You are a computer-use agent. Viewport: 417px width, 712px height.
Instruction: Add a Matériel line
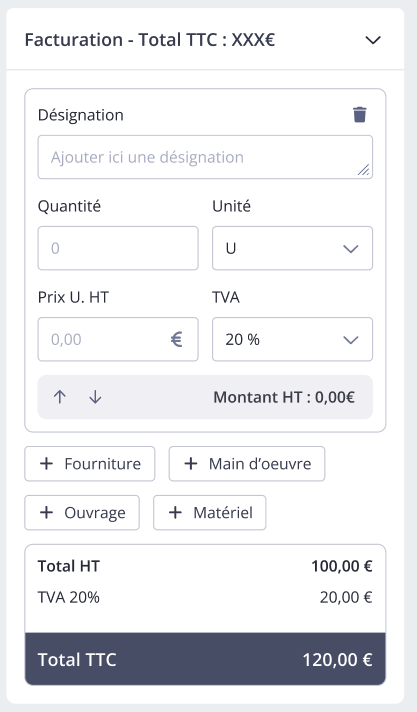[209, 513]
